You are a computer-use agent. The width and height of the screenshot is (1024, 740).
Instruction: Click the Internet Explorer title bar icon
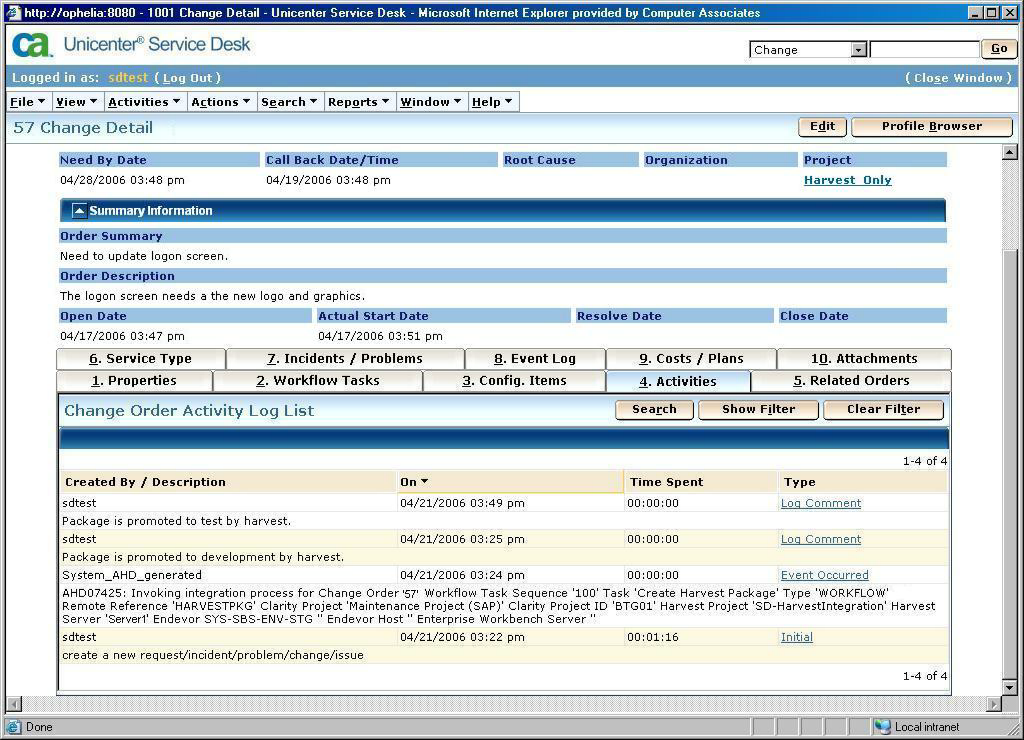(12, 13)
